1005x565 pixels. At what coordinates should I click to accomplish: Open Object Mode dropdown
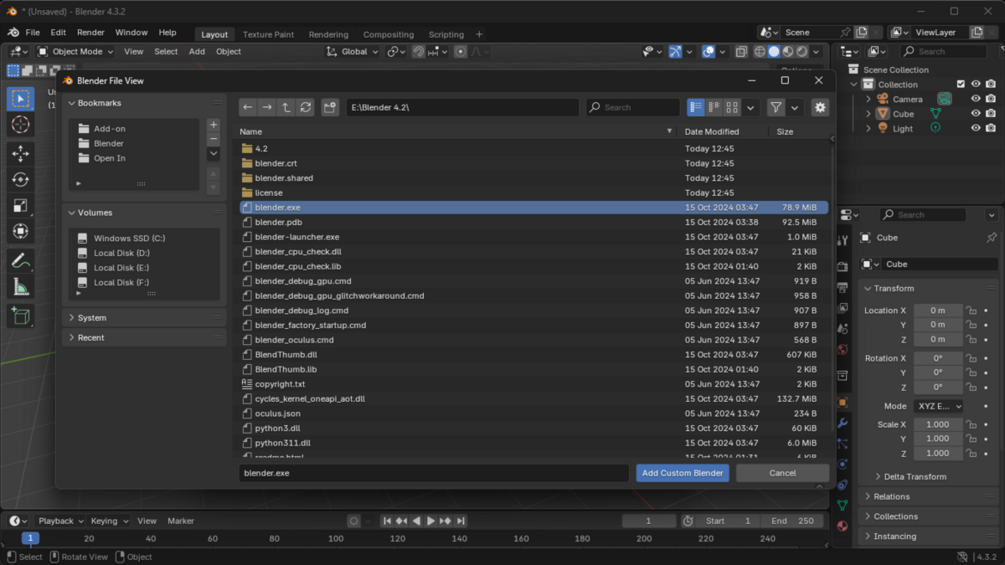pyautogui.click(x=75, y=51)
